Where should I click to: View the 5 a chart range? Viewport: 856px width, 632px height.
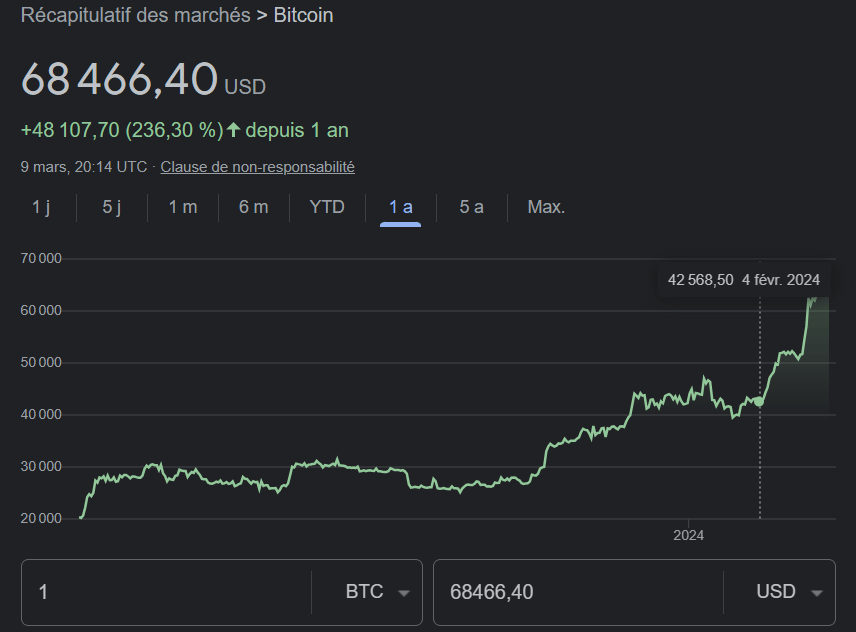point(471,207)
